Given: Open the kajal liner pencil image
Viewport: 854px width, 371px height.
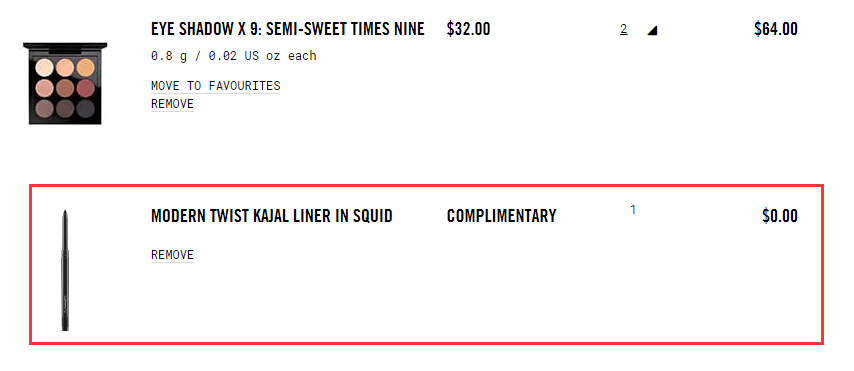Looking at the screenshot, I should coord(65,270).
